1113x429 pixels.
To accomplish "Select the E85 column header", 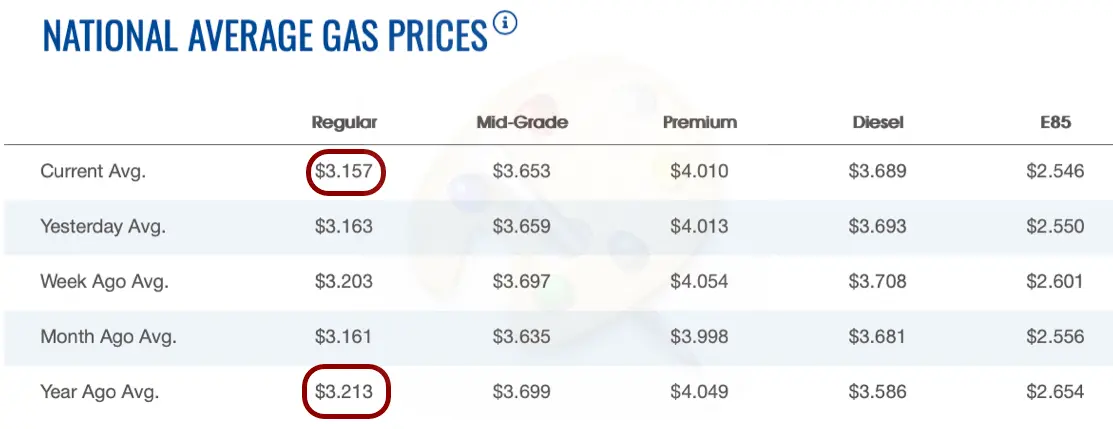I will click(1055, 123).
